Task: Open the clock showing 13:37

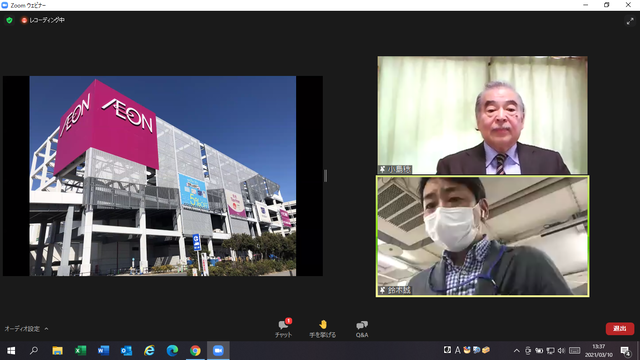Action: (599, 351)
